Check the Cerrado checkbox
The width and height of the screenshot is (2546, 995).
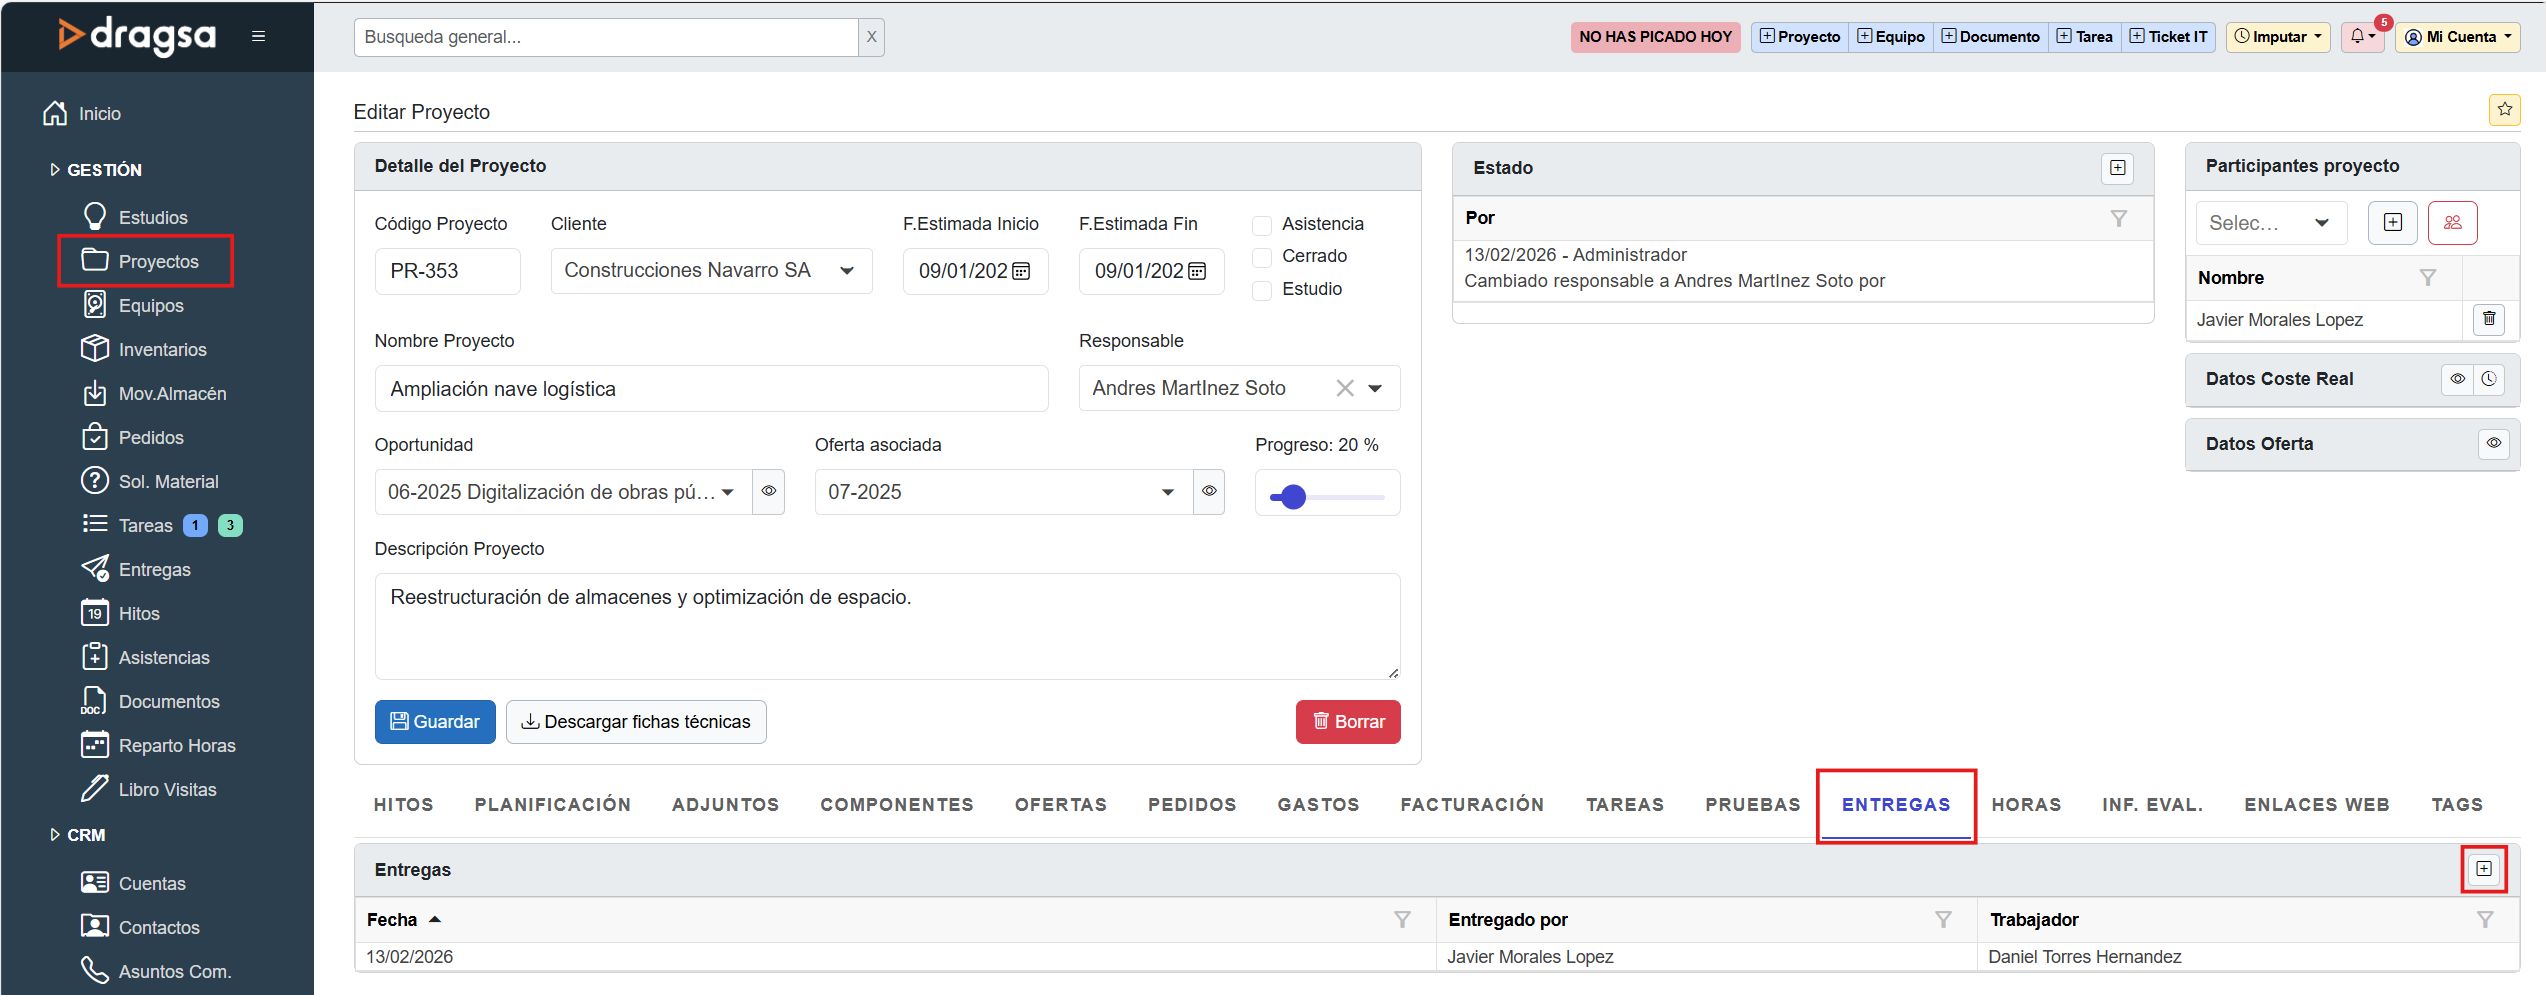click(1263, 257)
